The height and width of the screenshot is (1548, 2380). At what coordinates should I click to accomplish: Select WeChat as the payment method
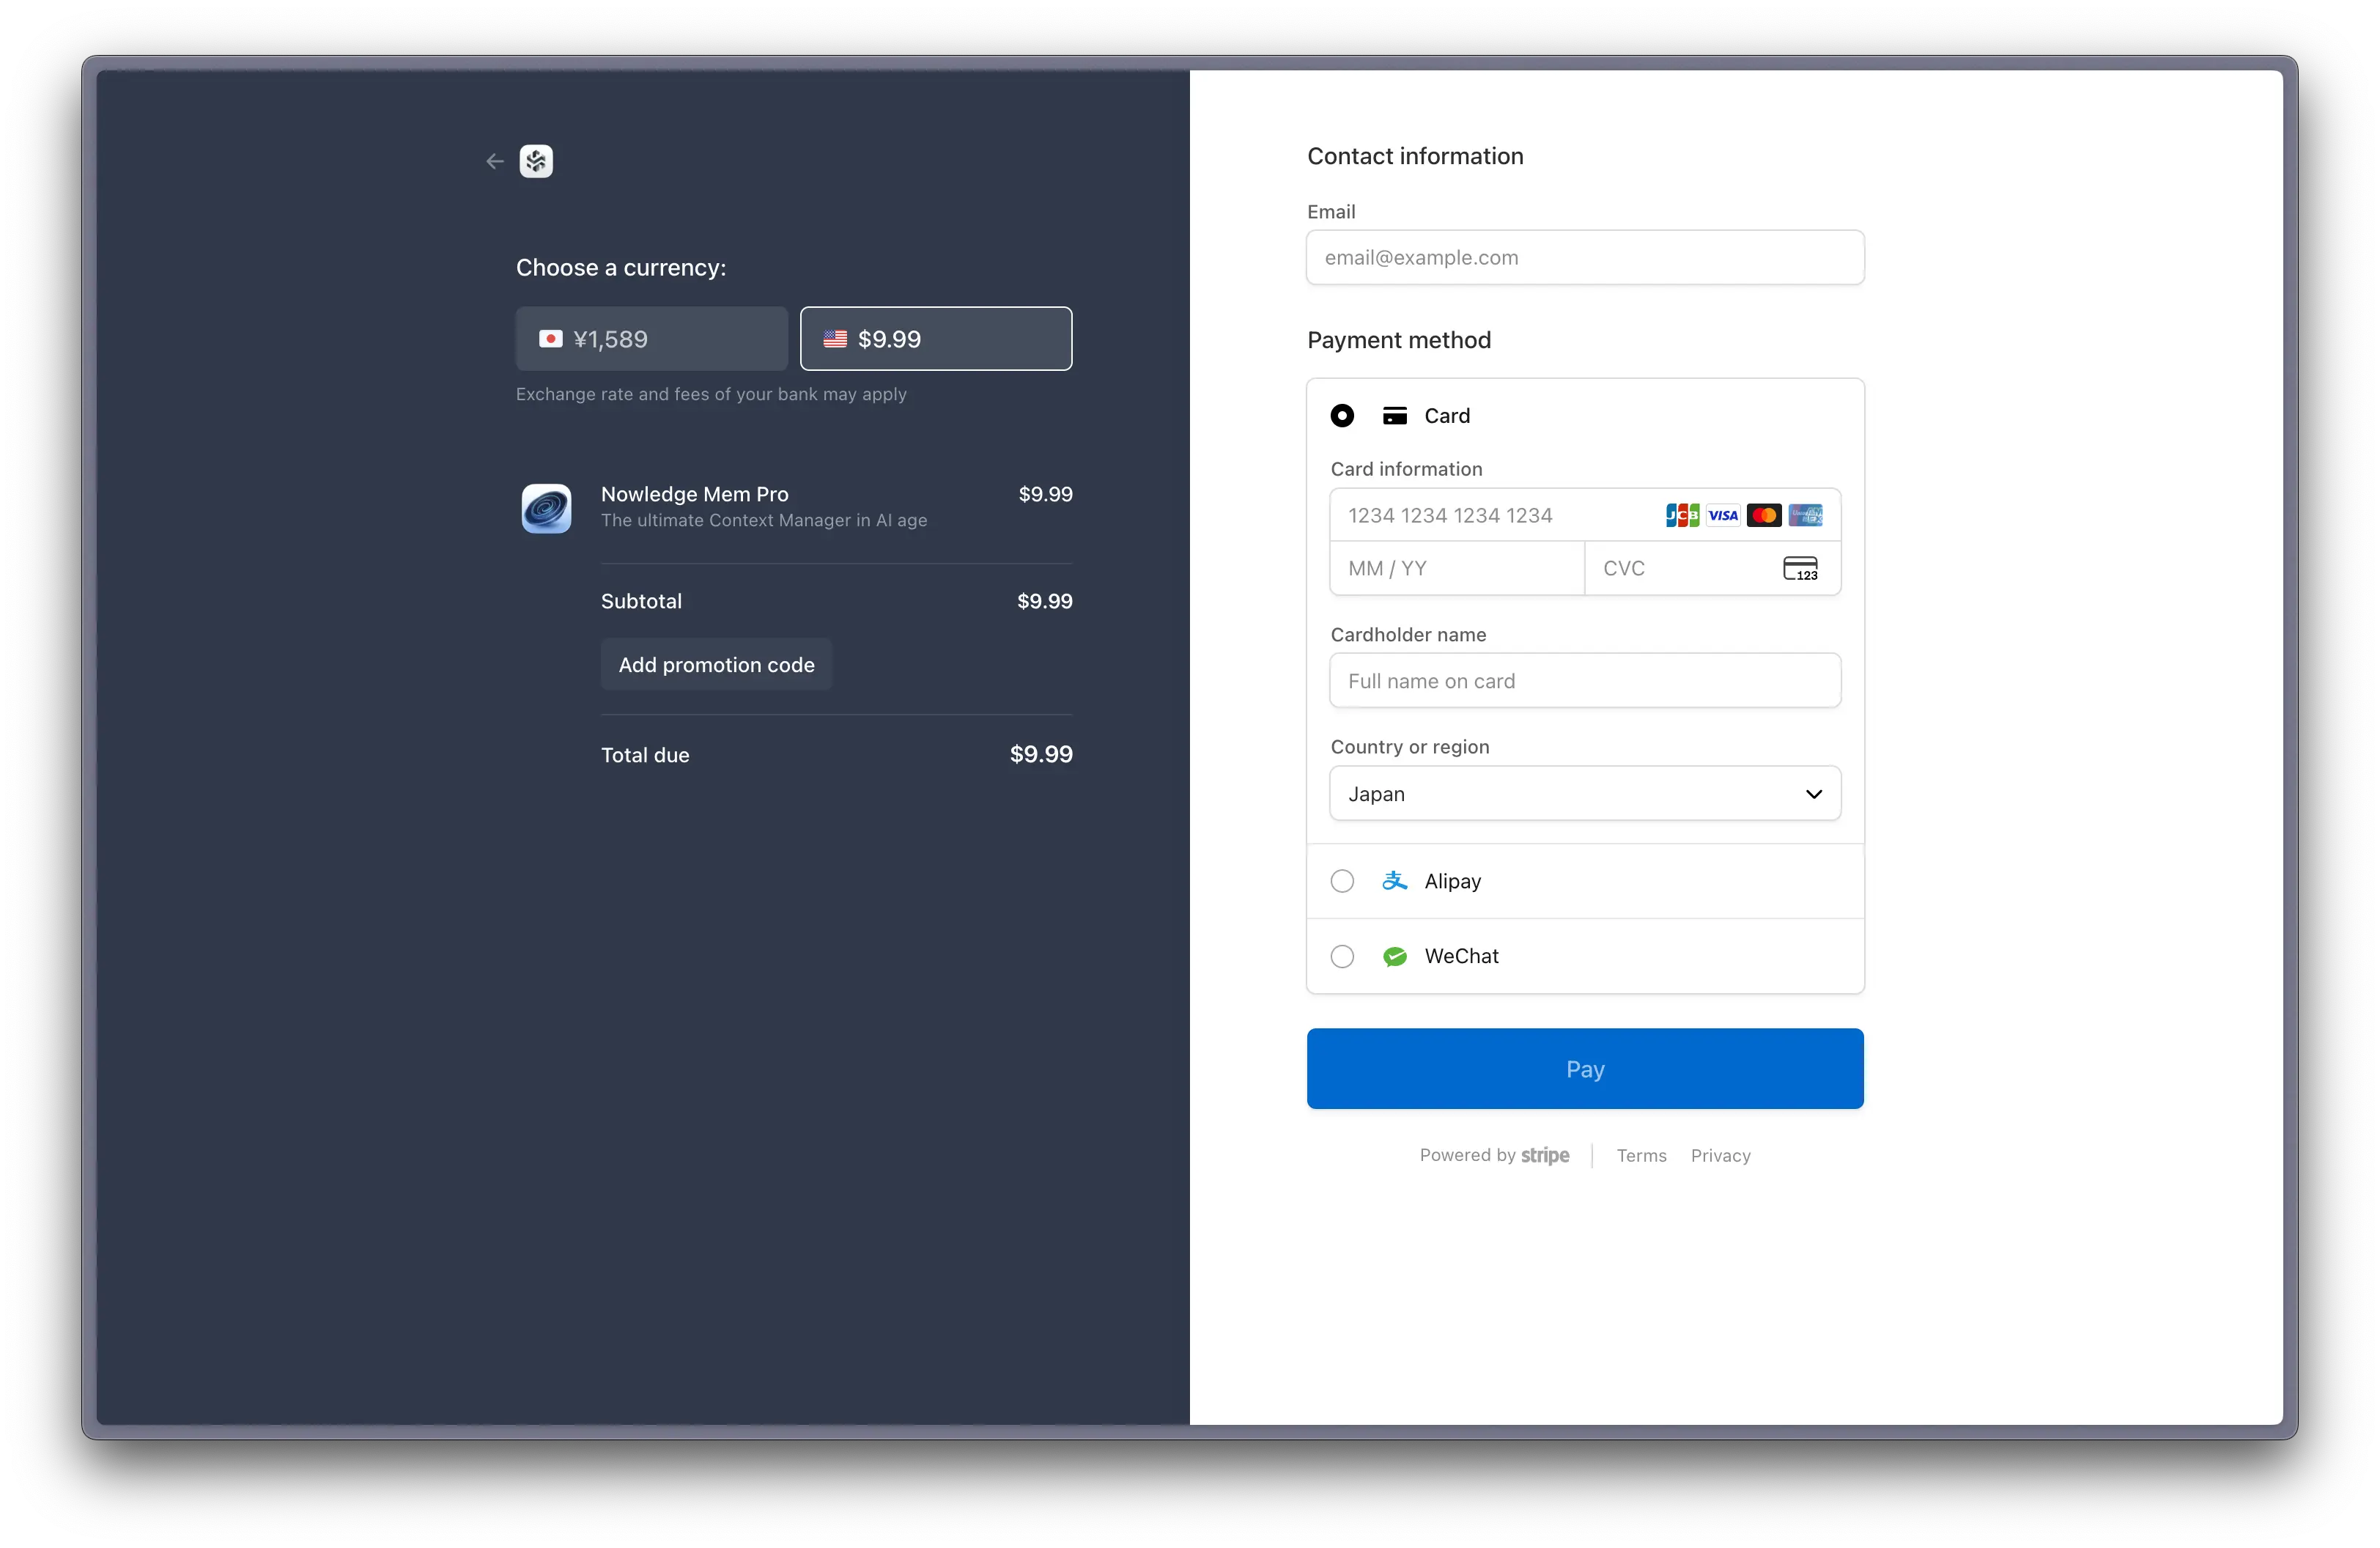click(1342, 956)
